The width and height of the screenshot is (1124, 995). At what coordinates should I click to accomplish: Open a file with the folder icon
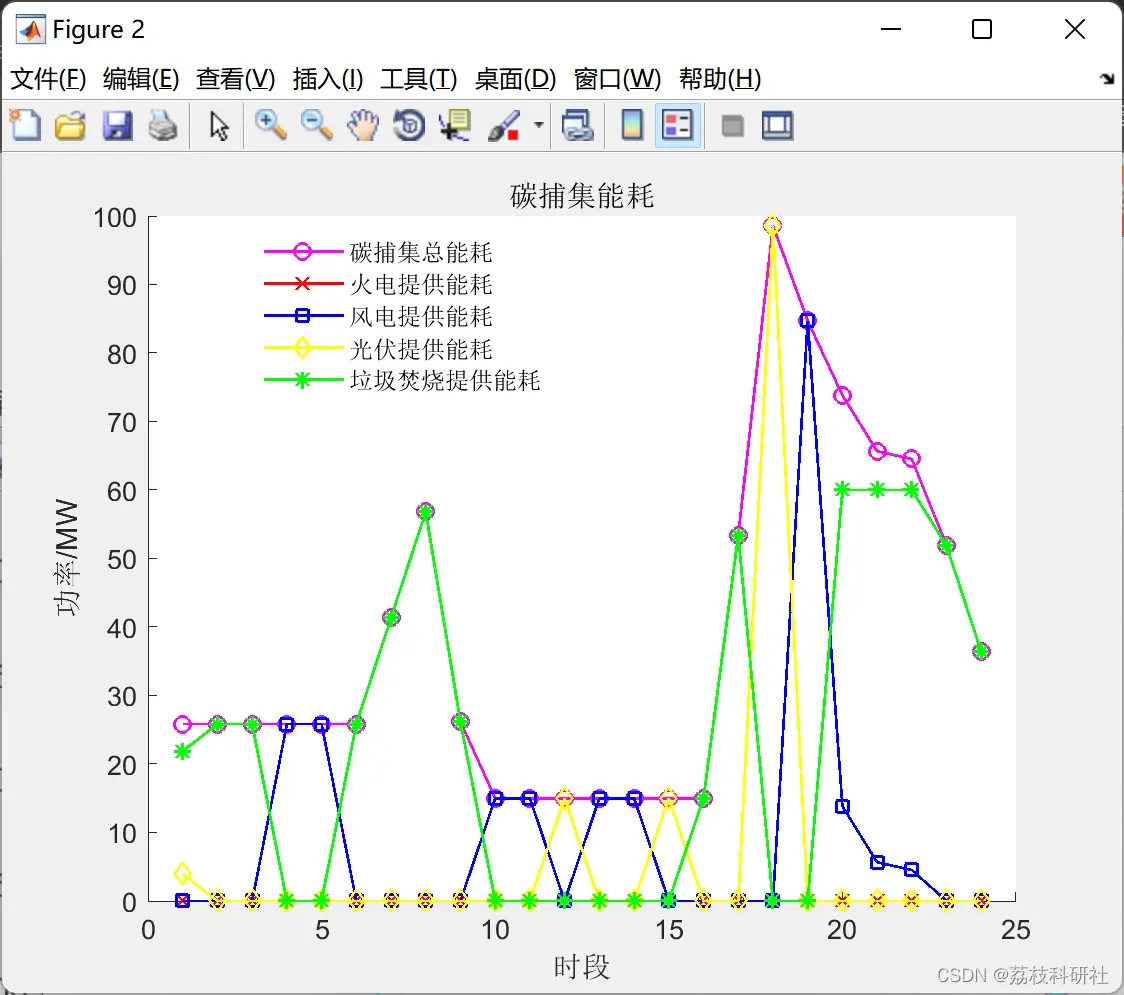click(70, 125)
